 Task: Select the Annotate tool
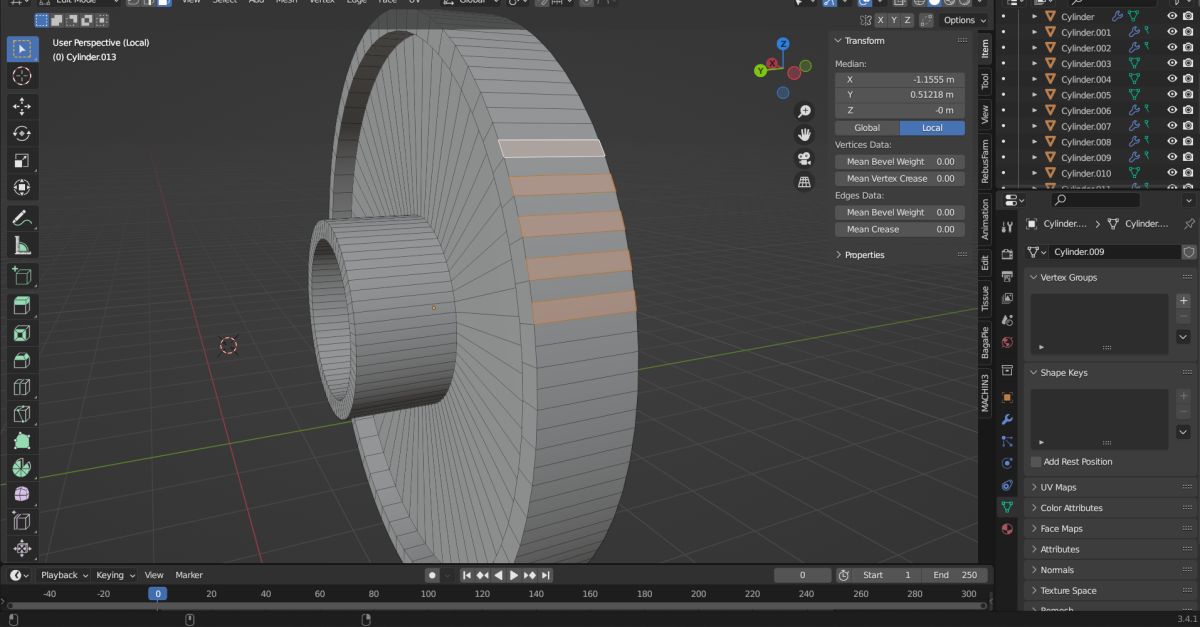[x=22, y=218]
